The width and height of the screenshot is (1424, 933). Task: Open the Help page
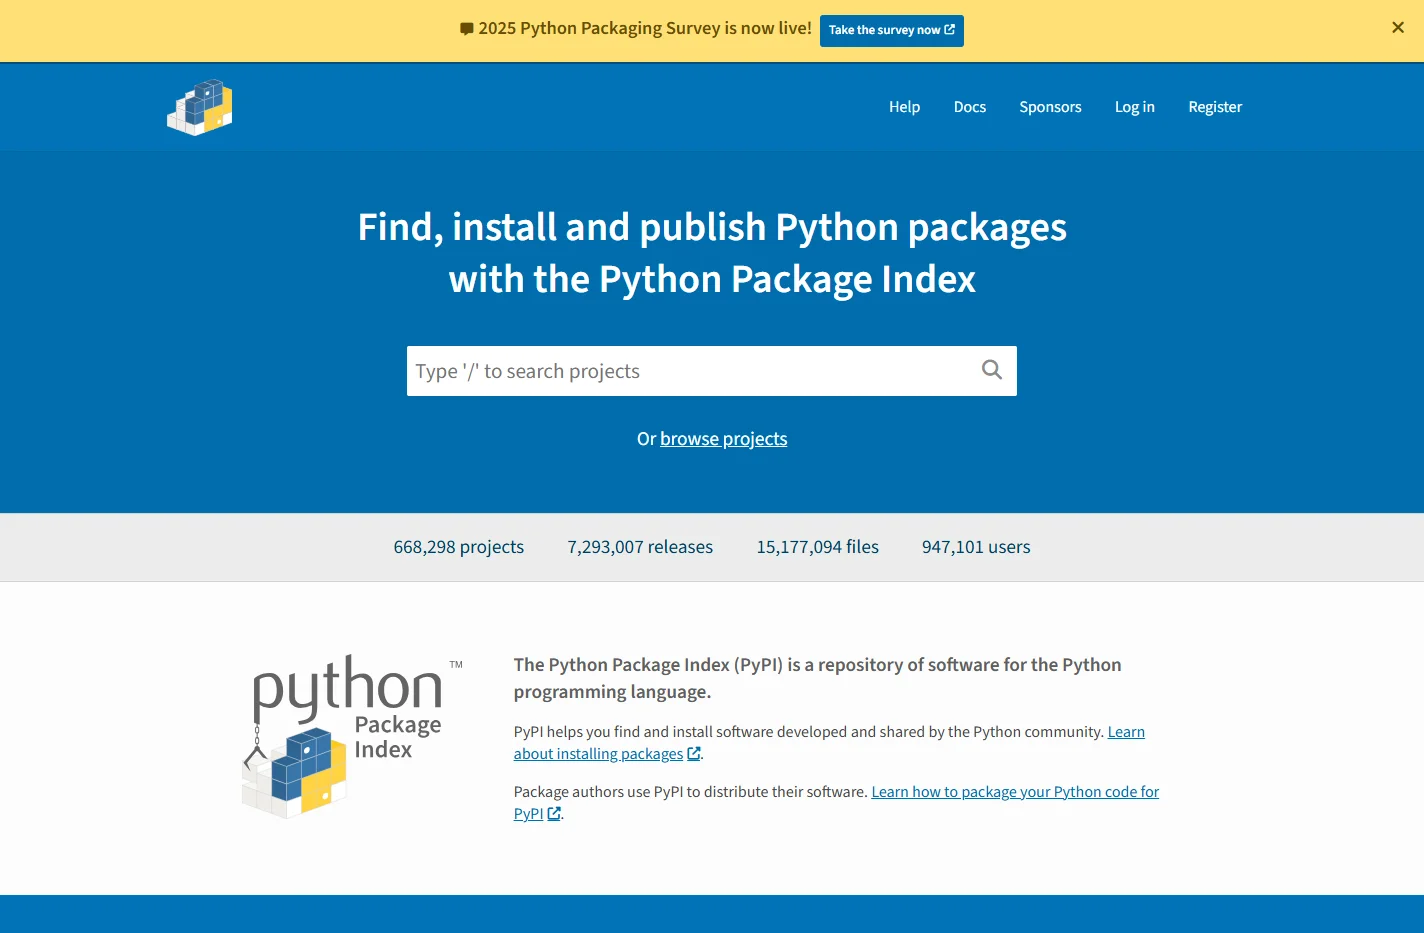(904, 107)
